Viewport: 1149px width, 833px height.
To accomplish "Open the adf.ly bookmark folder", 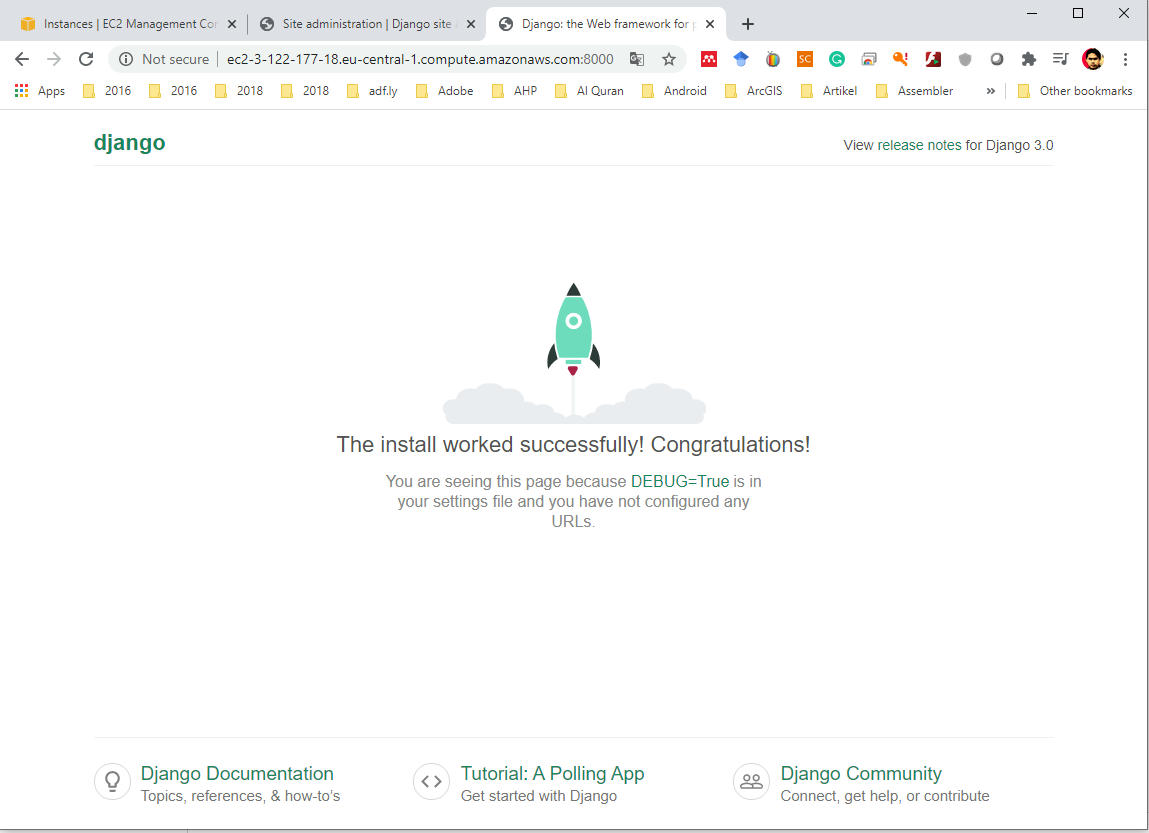I will 372,91.
